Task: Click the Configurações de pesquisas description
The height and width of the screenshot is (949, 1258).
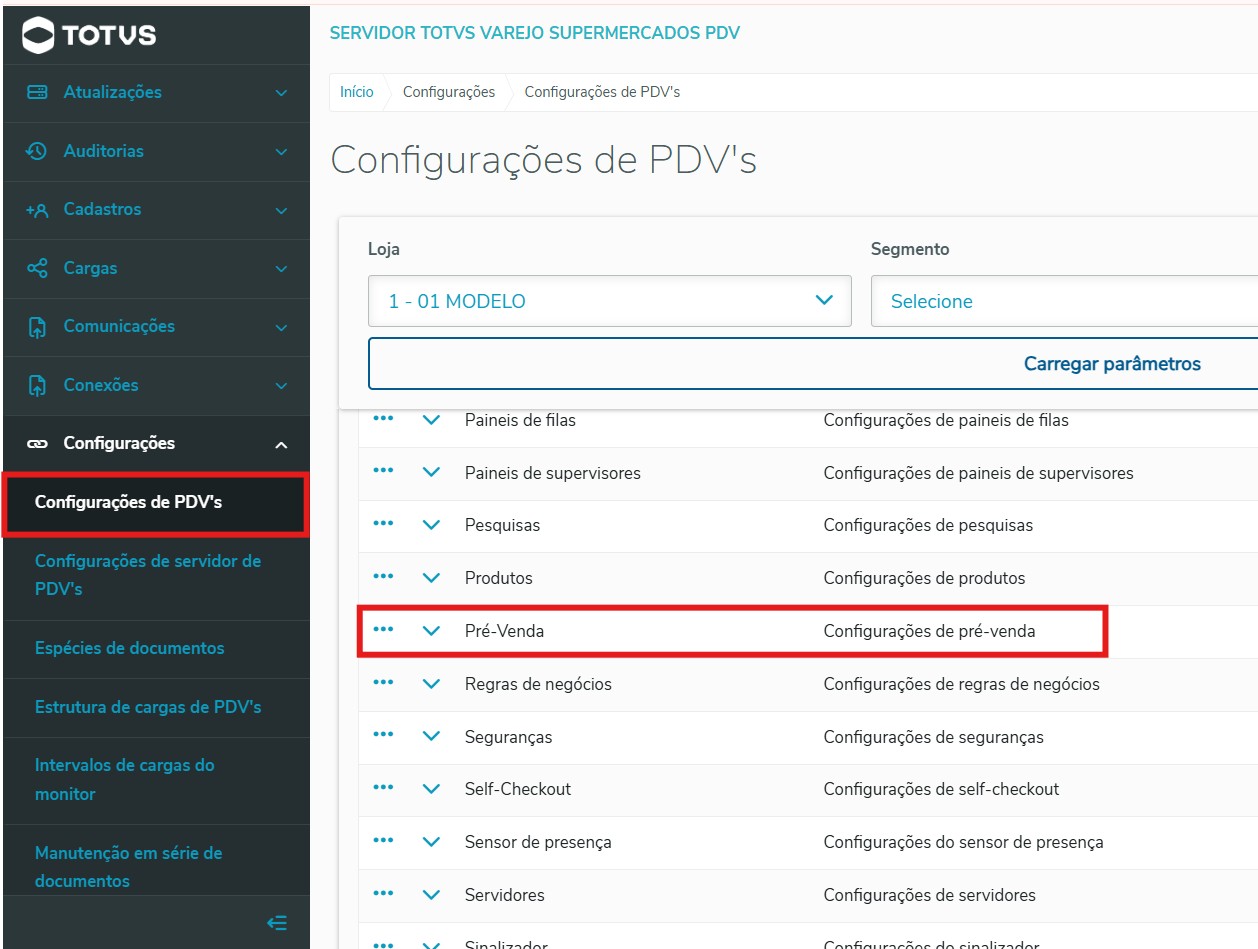Action: pos(928,525)
